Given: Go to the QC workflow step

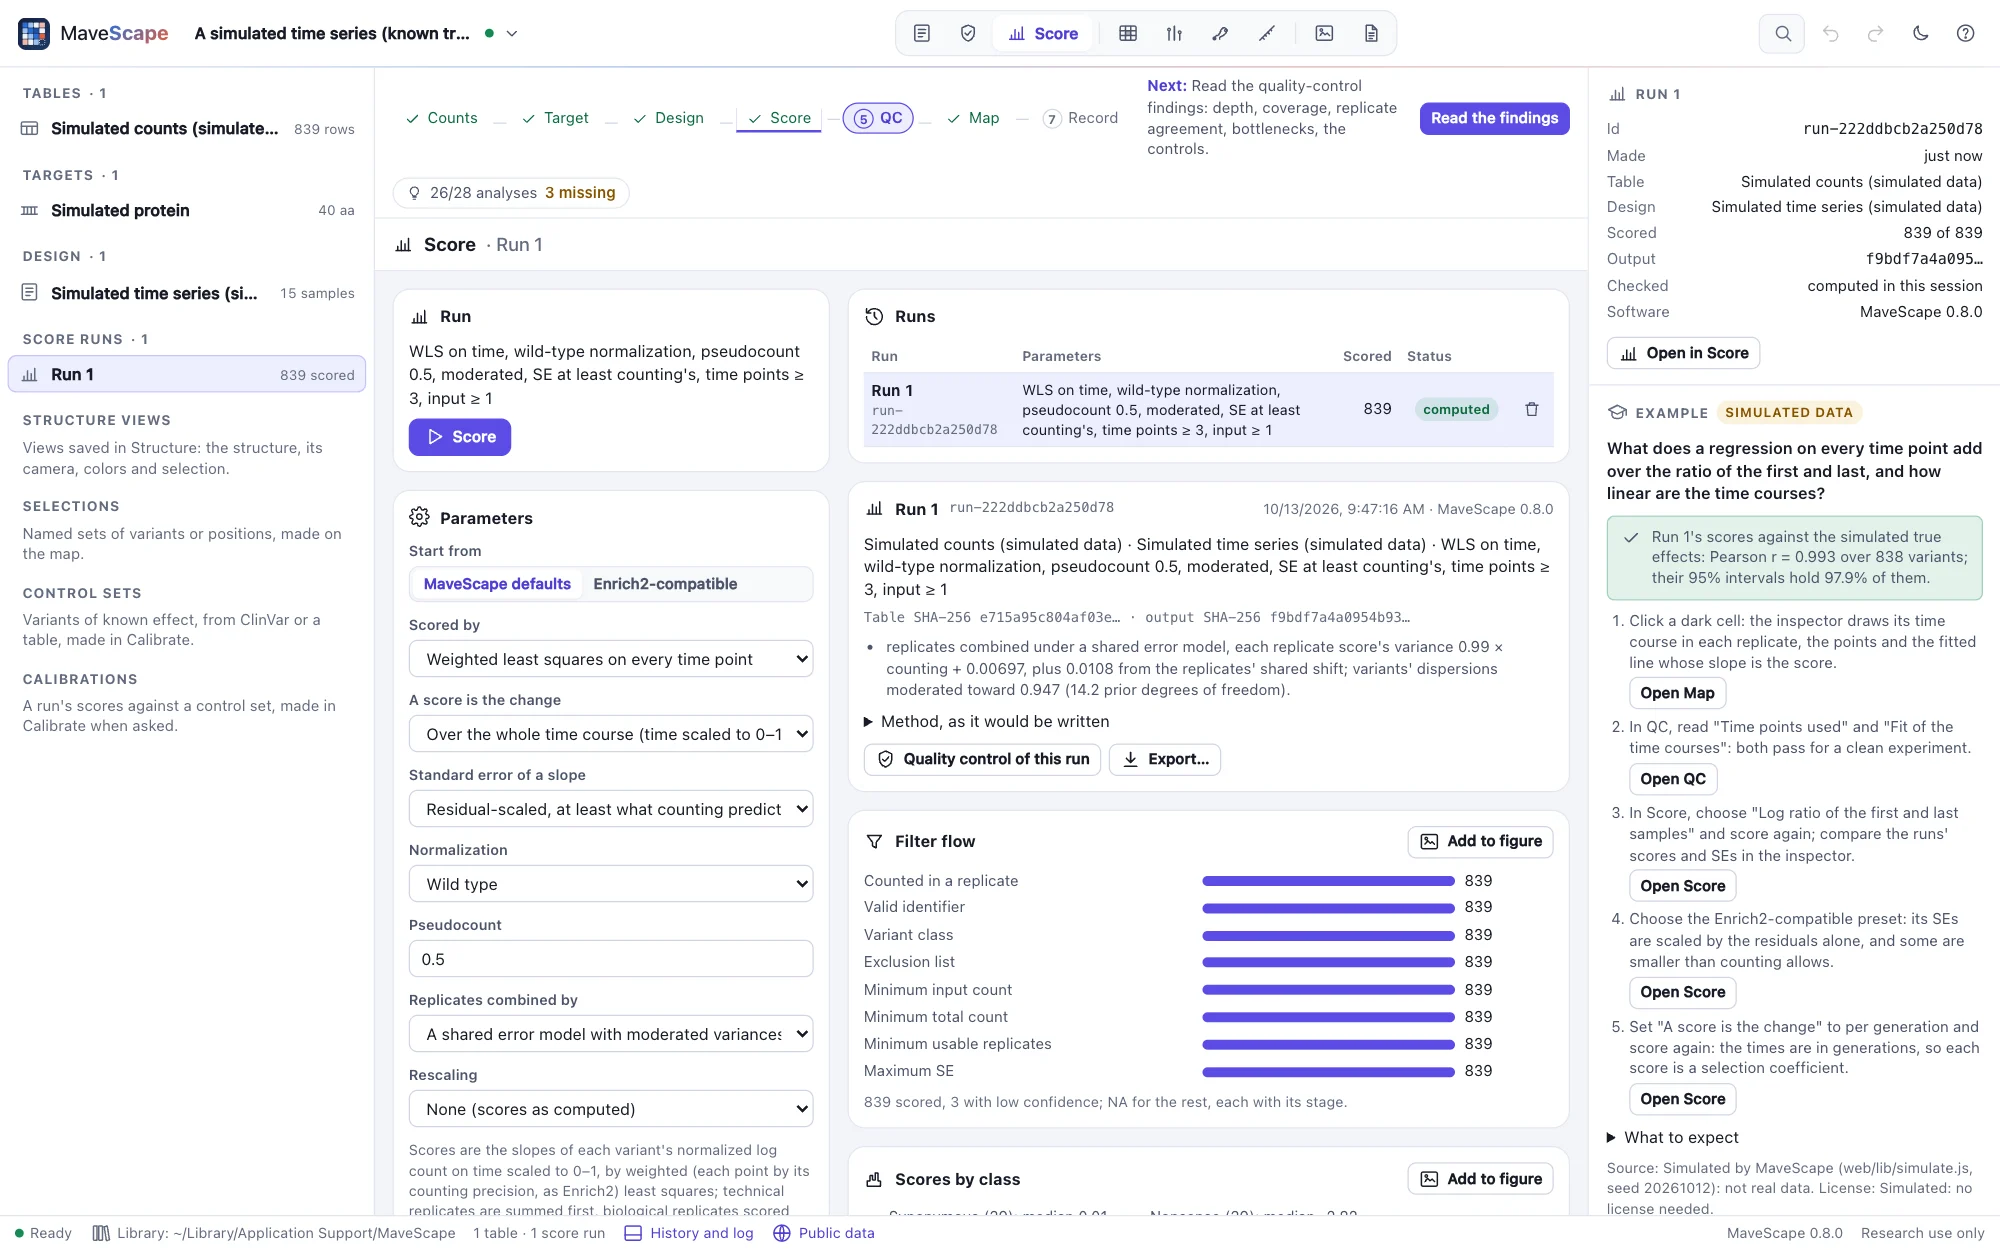Looking at the screenshot, I should pyautogui.click(x=878, y=118).
